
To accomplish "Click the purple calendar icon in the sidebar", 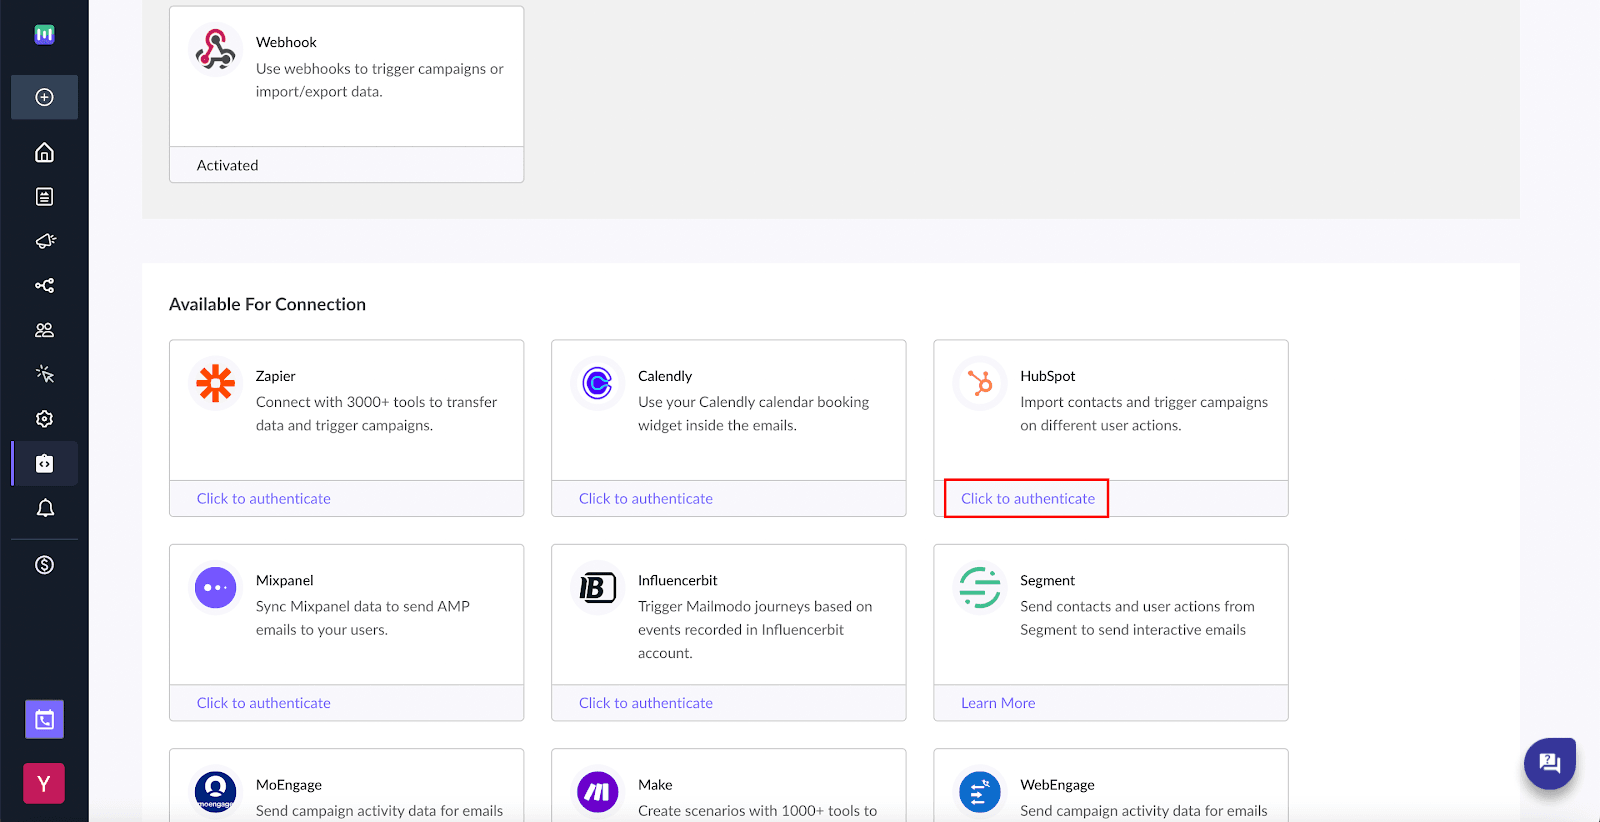I will 44,719.
